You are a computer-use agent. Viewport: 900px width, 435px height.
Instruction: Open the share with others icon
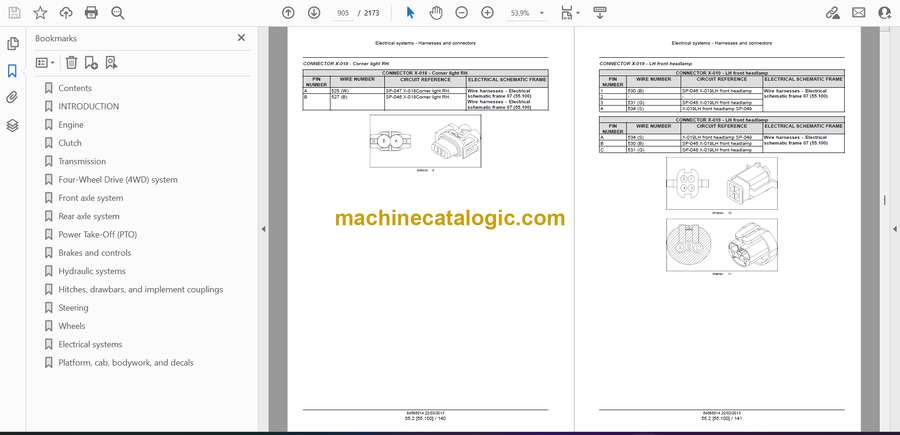pyautogui.click(x=885, y=13)
